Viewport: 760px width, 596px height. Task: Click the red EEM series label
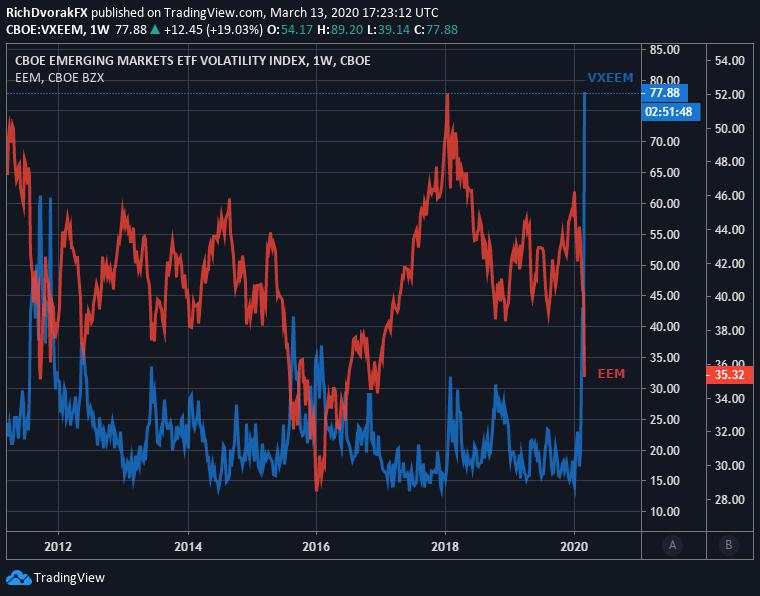pos(611,374)
